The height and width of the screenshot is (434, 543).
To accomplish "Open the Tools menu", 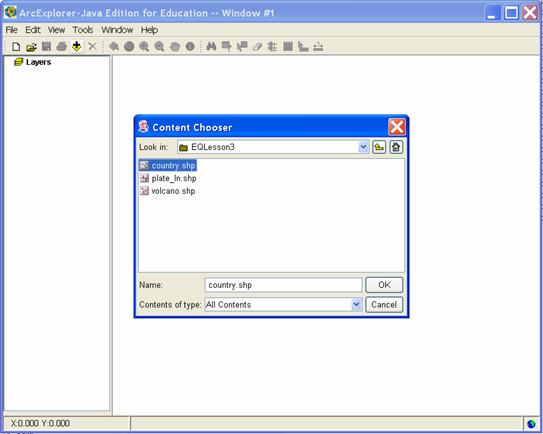I will 83,30.
